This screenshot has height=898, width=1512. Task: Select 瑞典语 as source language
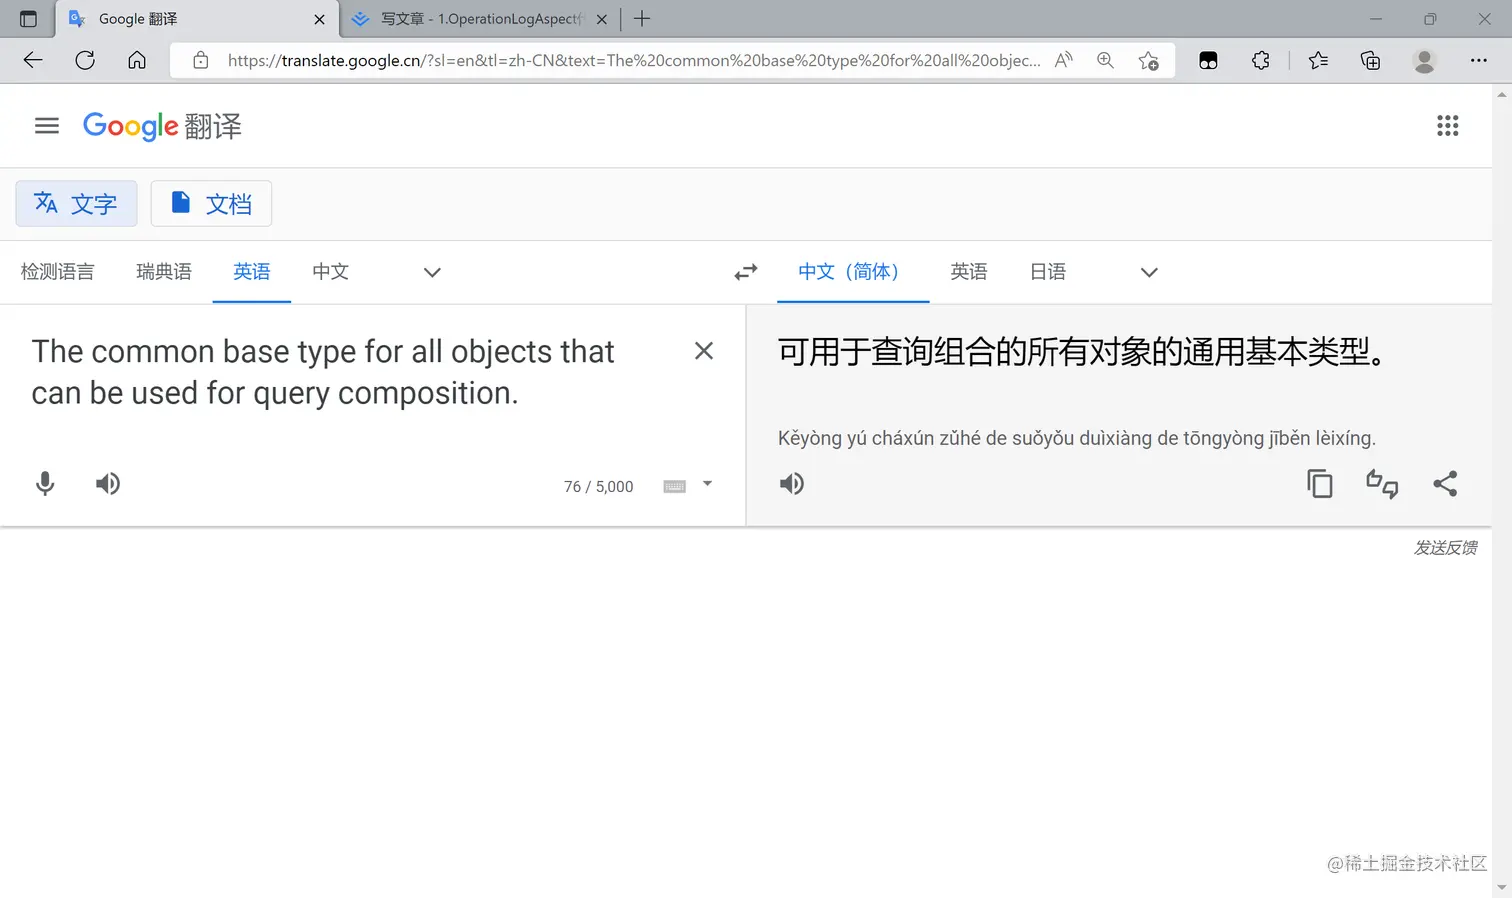click(164, 272)
